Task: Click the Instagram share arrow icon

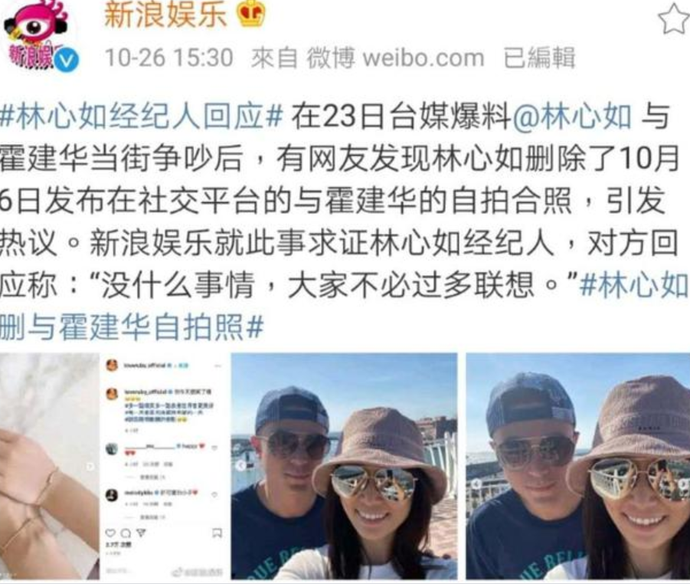Action: point(140,533)
